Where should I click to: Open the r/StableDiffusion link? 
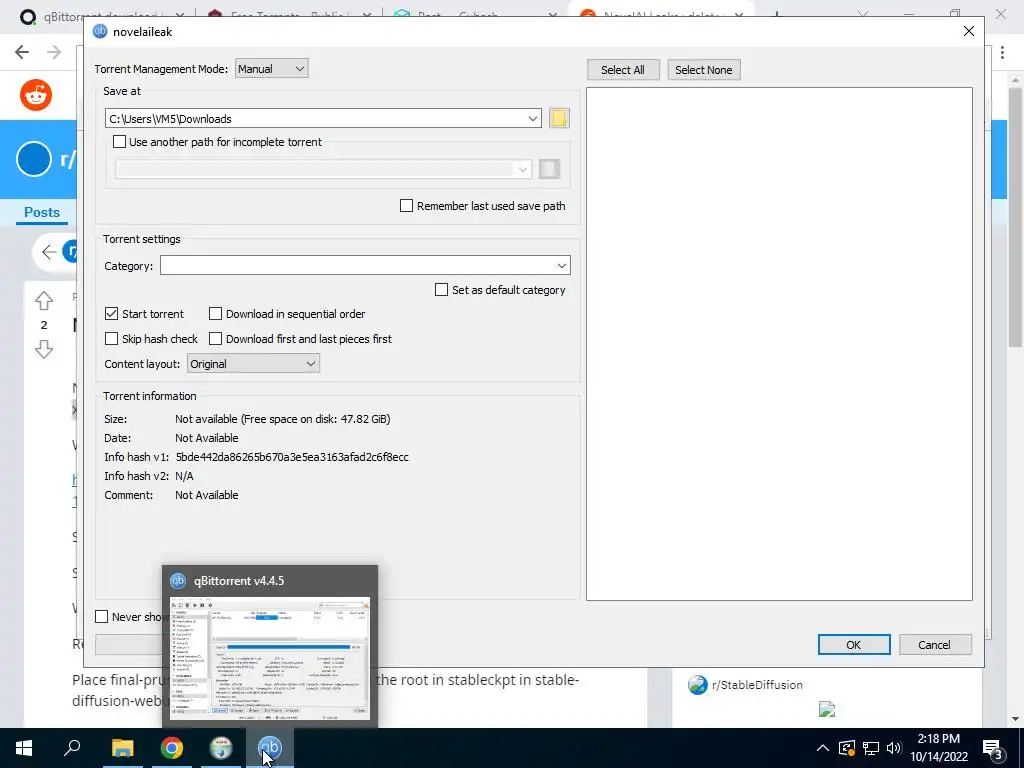[757, 684]
